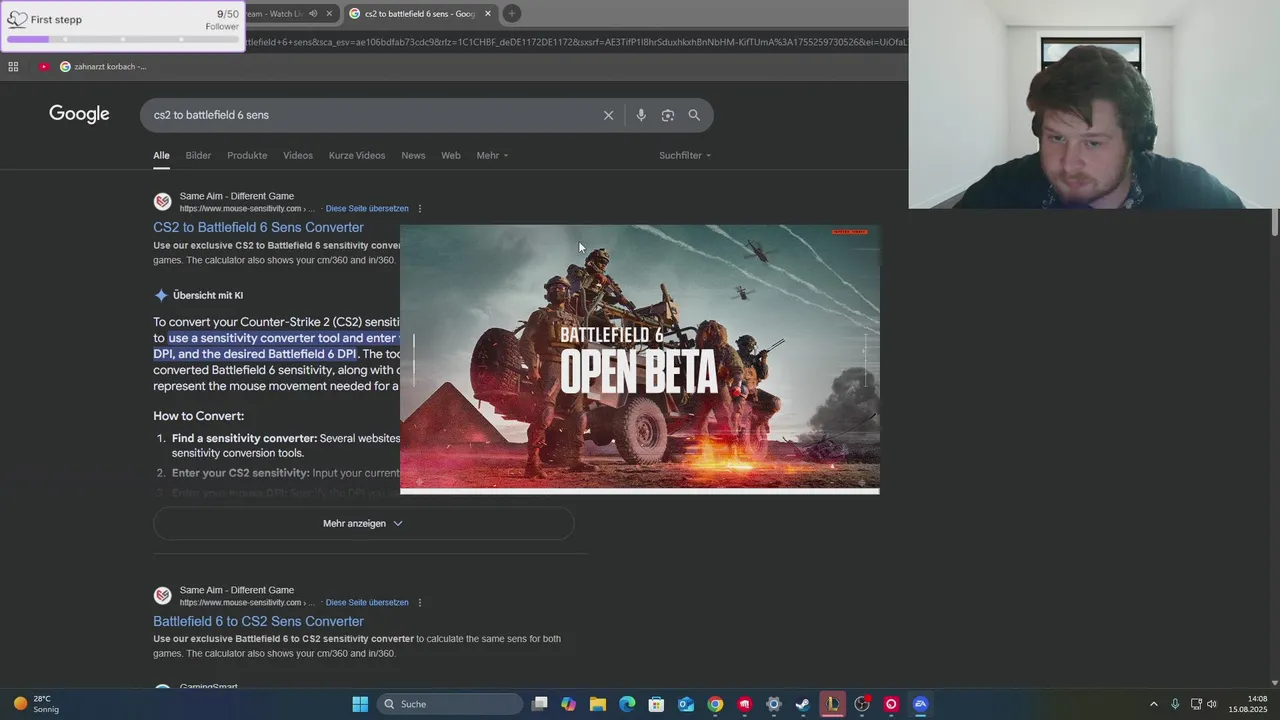Screen dimensions: 1280x720
Task: Click the taskbar 'Suche' search box
Action: (x=450, y=704)
